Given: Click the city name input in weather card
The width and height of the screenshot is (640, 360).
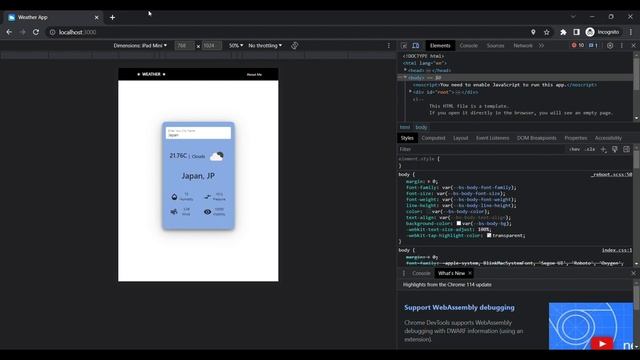Looking at the screenshot, I should coord(198,133).
